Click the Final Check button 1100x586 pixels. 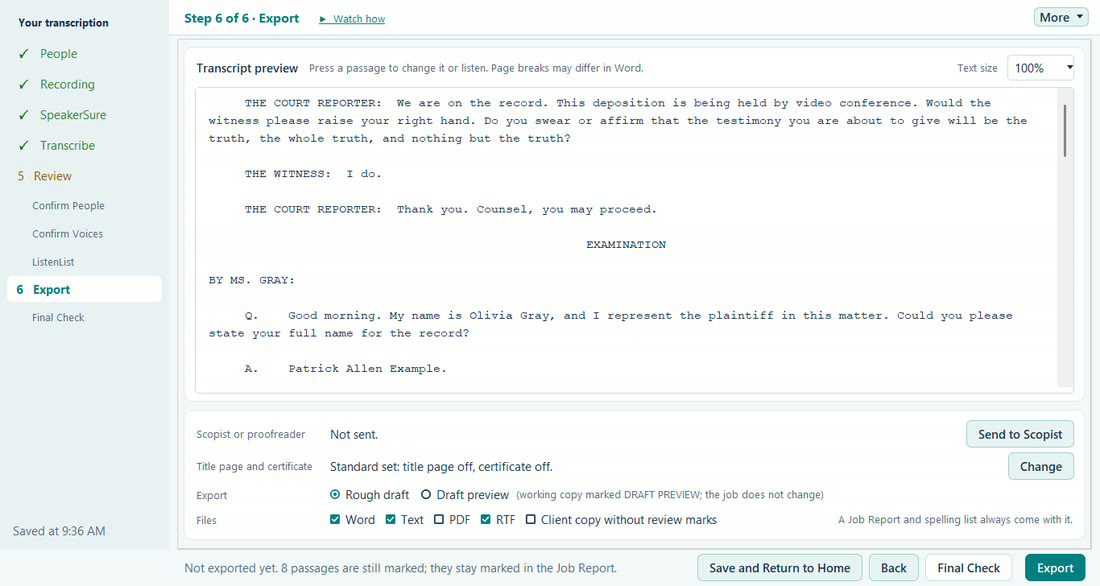click(968, 568)
